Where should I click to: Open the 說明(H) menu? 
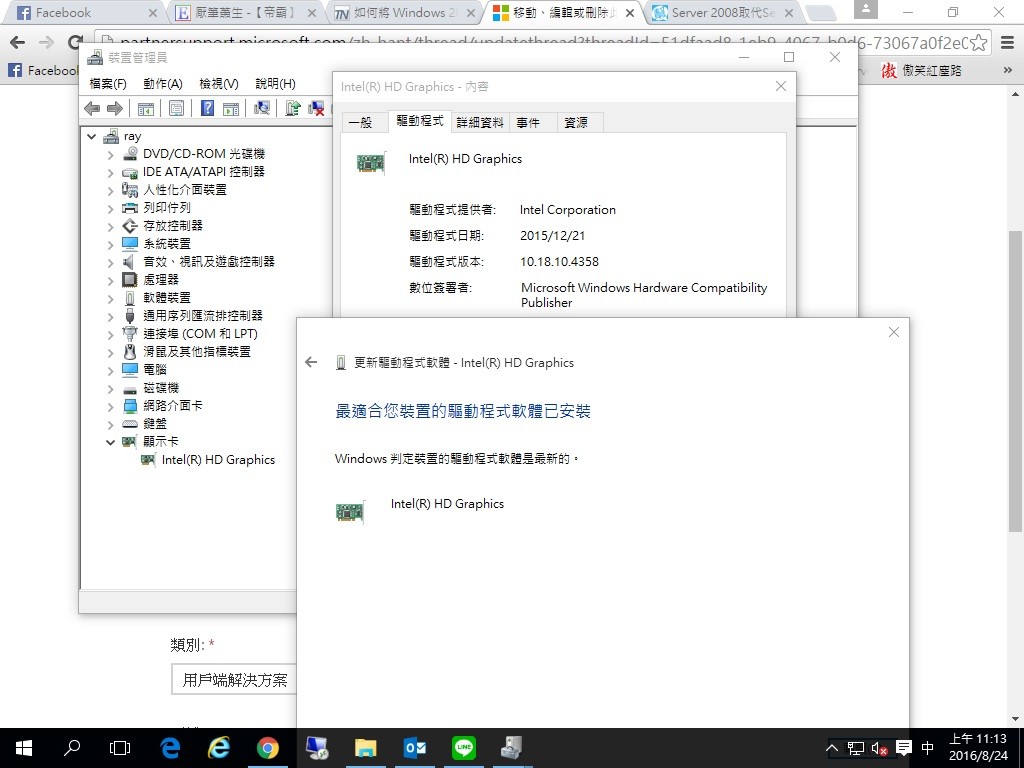(275, 84)
